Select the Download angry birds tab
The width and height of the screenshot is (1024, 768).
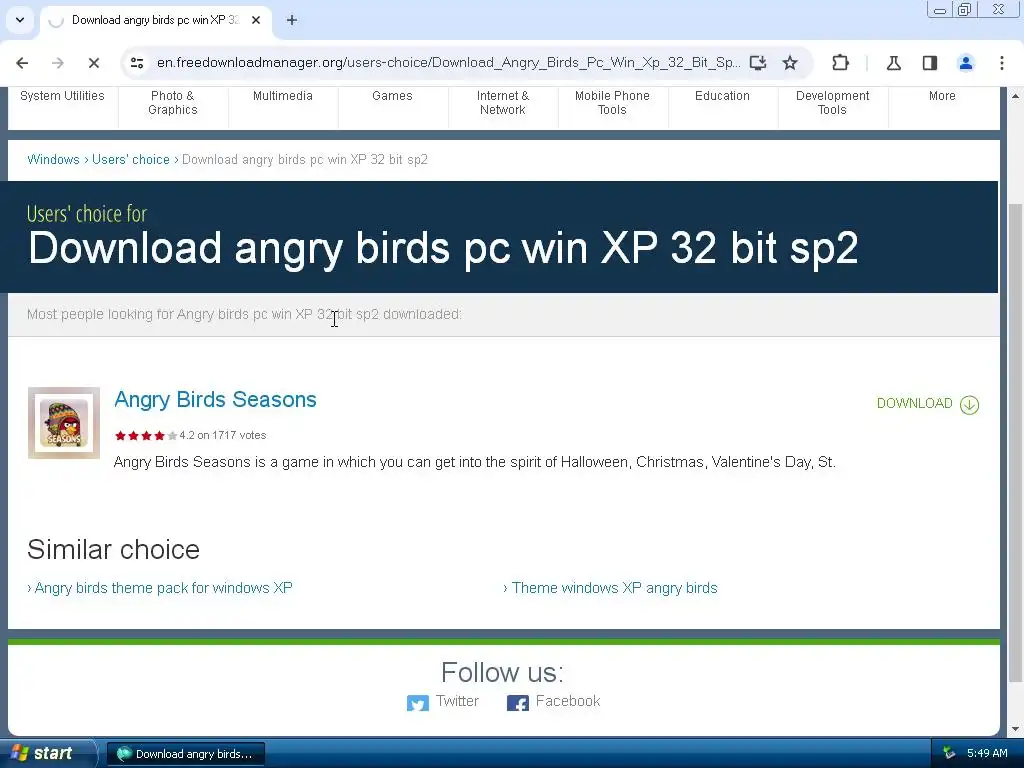tap(155, 20)
